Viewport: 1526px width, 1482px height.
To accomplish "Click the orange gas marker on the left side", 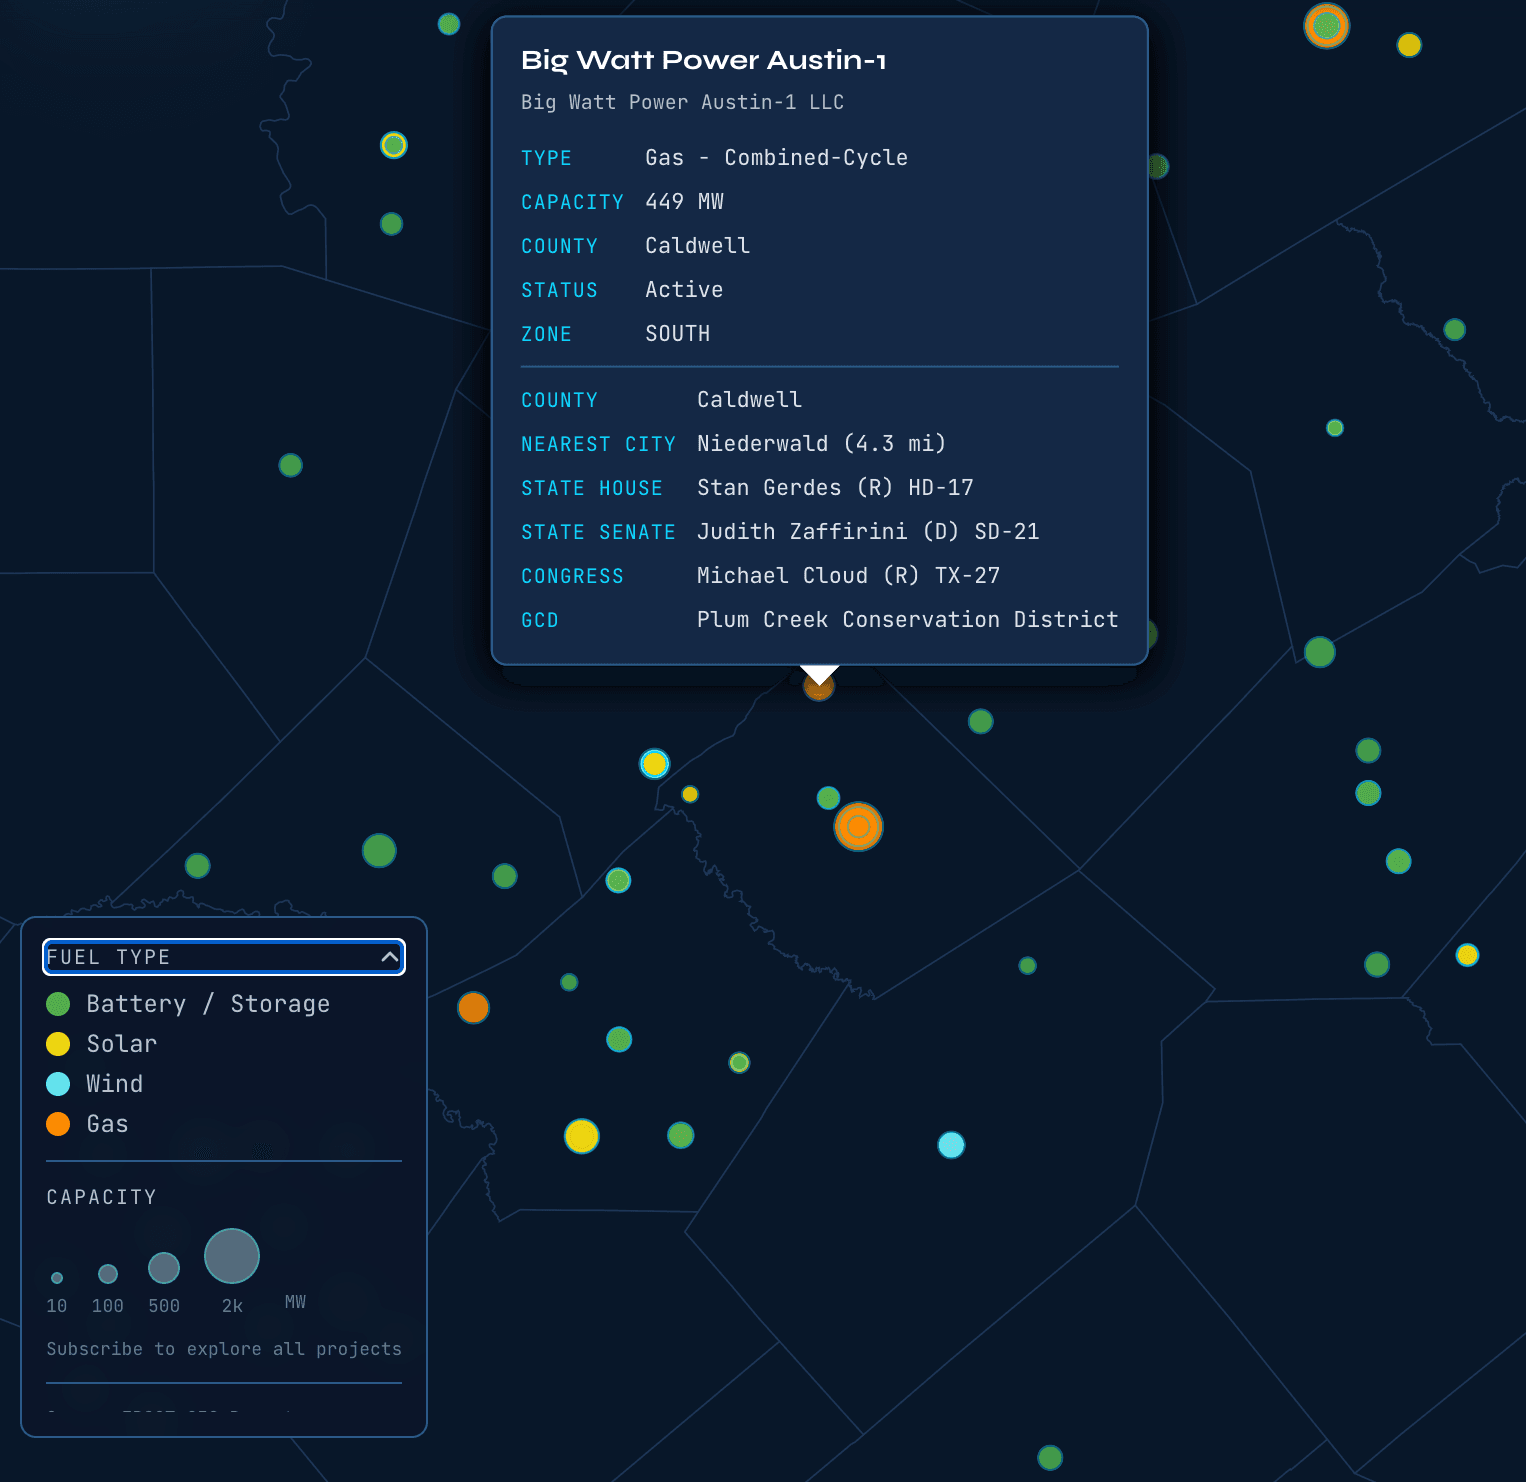I will pos(473,1008).
